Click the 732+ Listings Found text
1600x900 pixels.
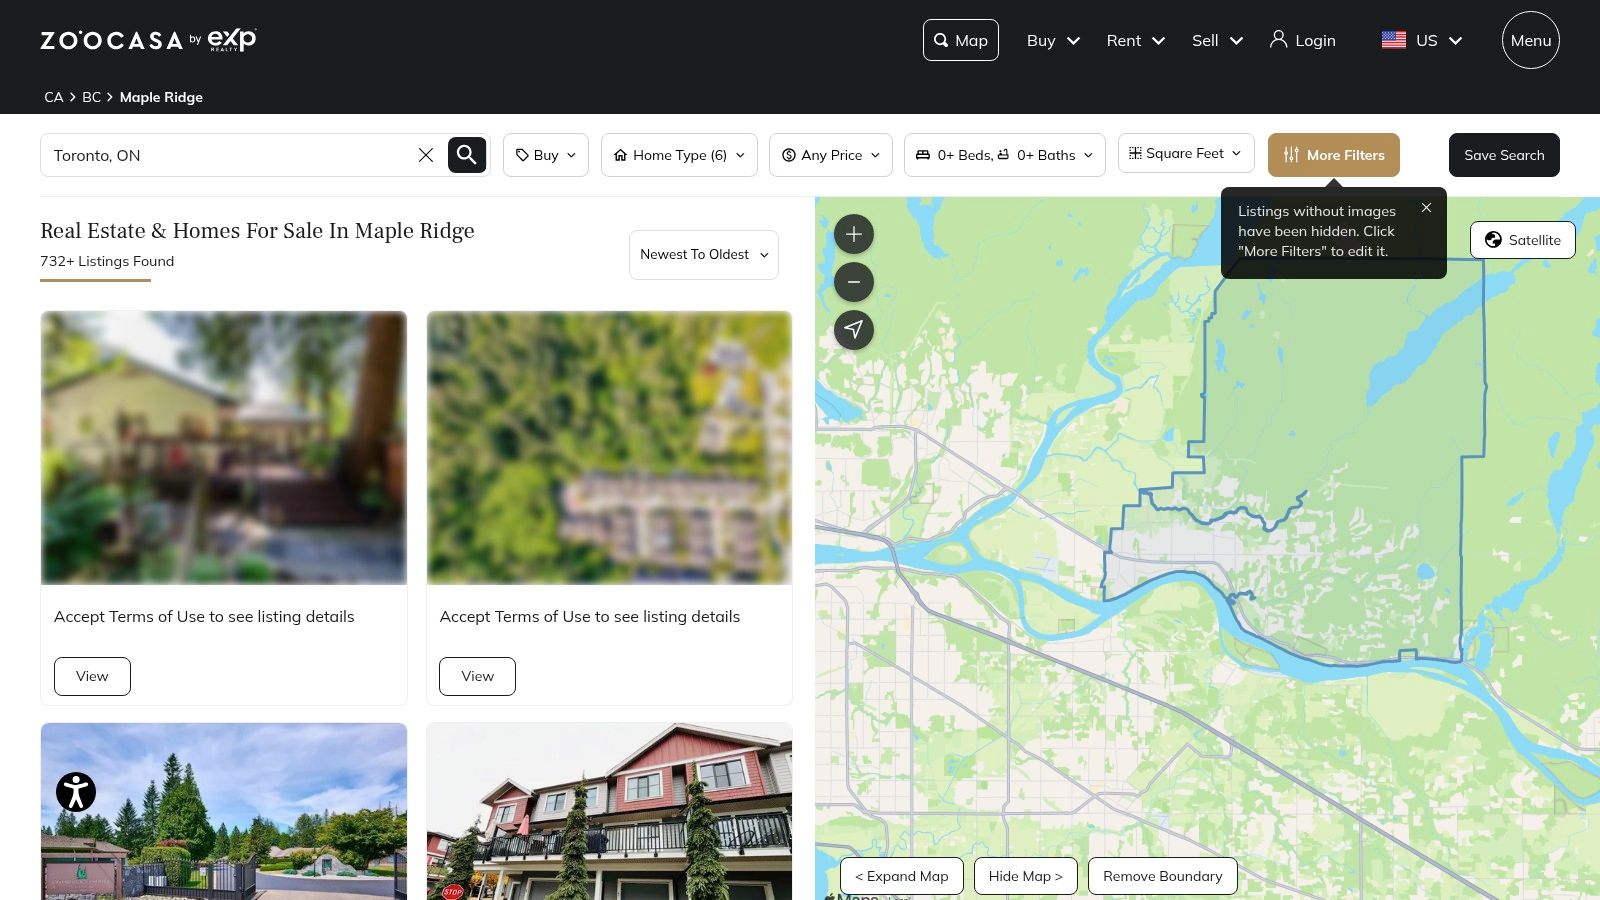(x=107, y=261)
